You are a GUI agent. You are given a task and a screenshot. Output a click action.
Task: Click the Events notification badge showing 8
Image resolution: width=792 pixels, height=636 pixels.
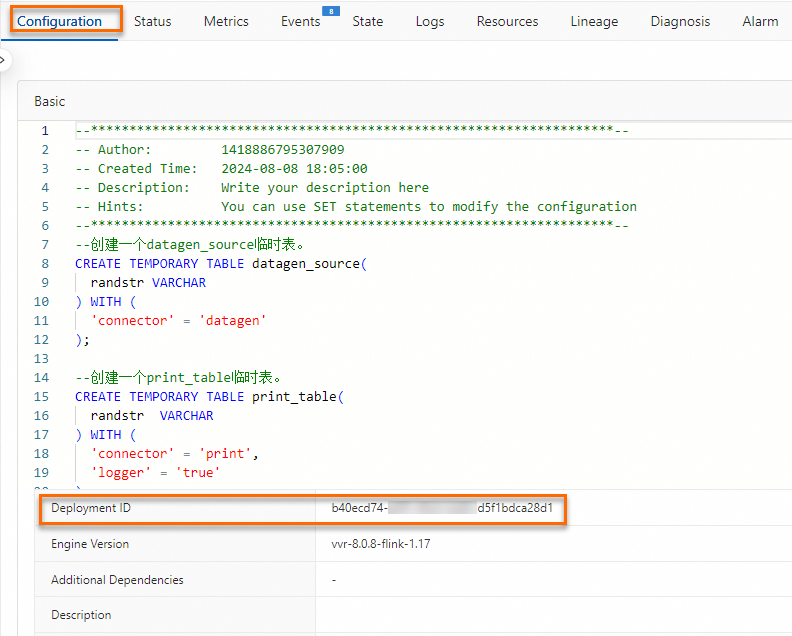click(x=330, y=11)
